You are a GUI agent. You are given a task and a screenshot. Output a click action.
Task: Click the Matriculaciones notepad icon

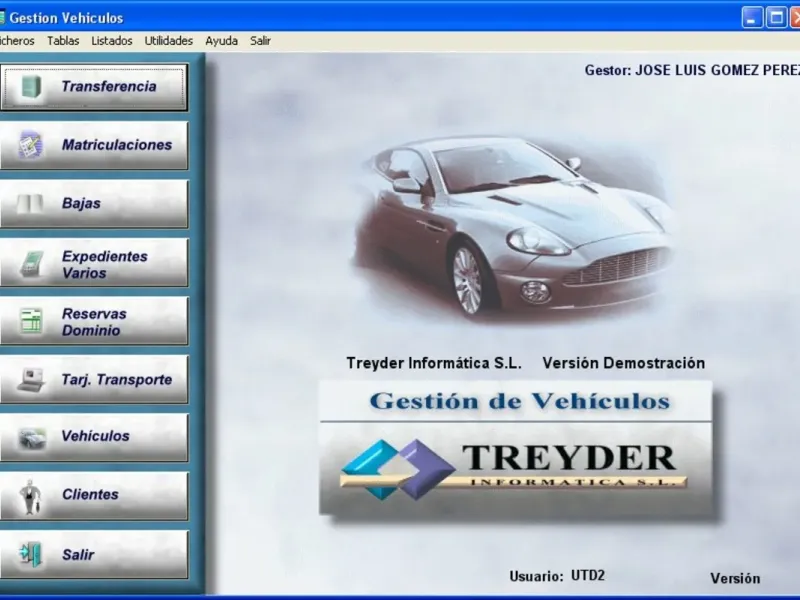click(x=30, y=145)
